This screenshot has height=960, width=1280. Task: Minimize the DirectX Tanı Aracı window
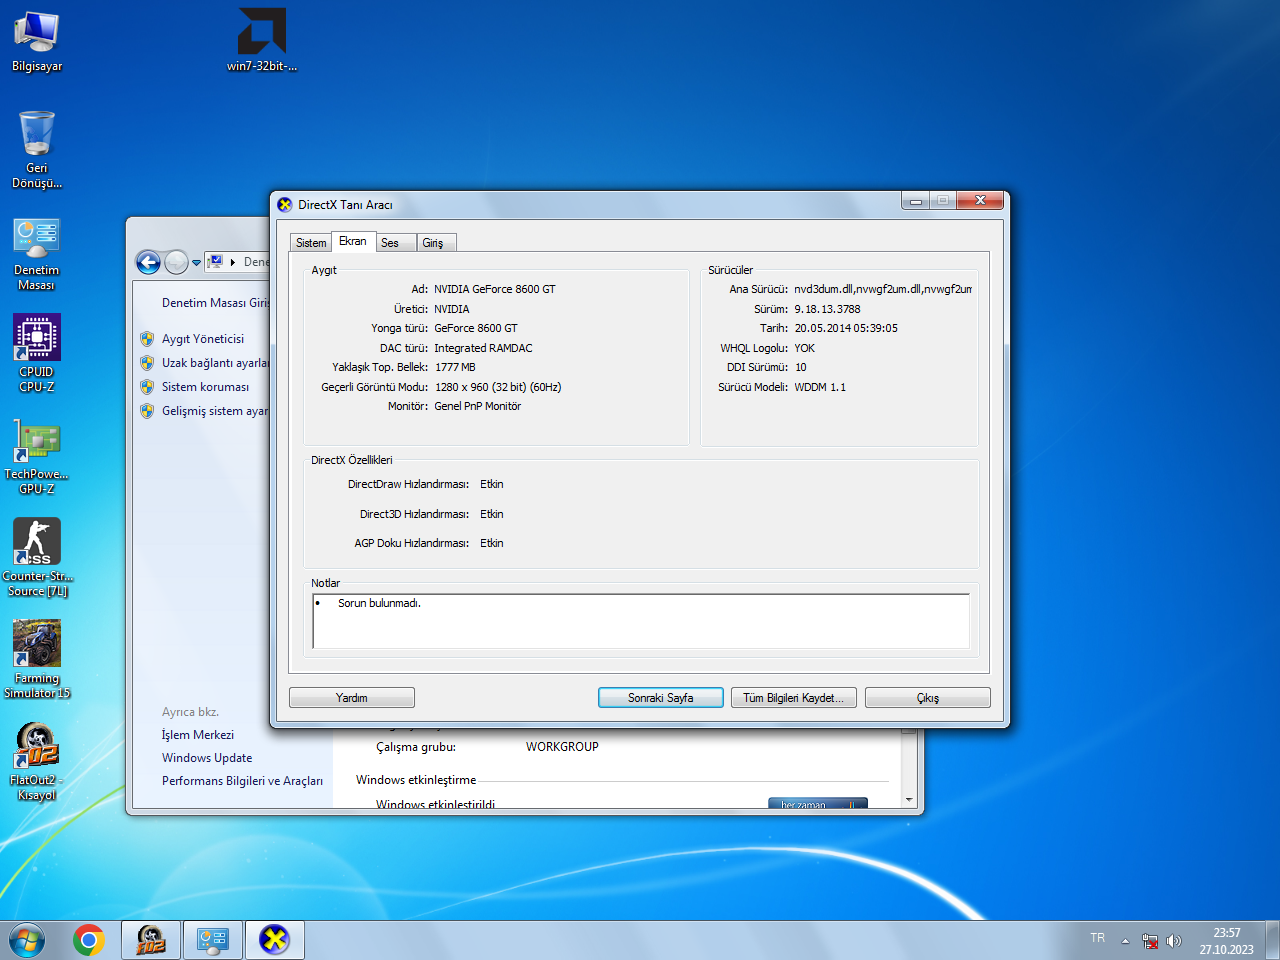tap(915, 201)
